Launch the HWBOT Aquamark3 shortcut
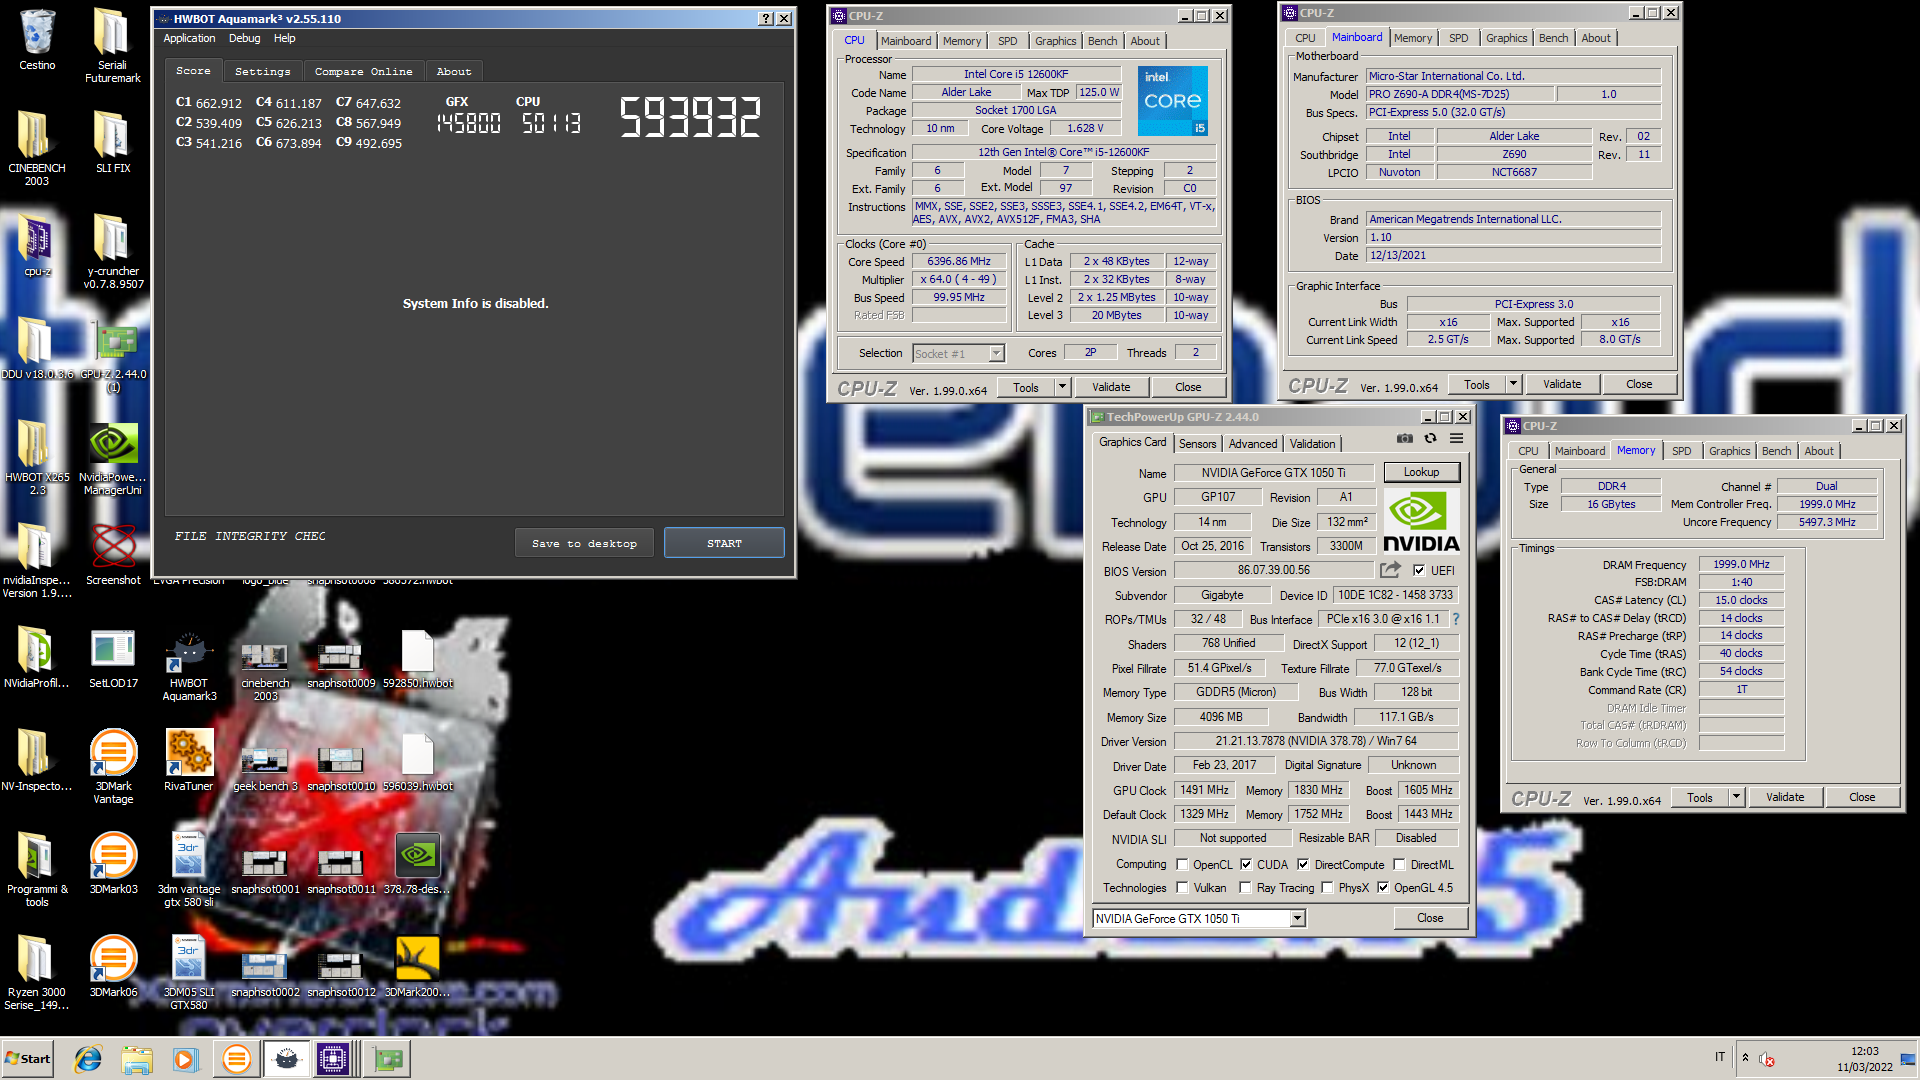This screenshot has width=1920, height=1080. pyautogui.click(x=189, y=665)
